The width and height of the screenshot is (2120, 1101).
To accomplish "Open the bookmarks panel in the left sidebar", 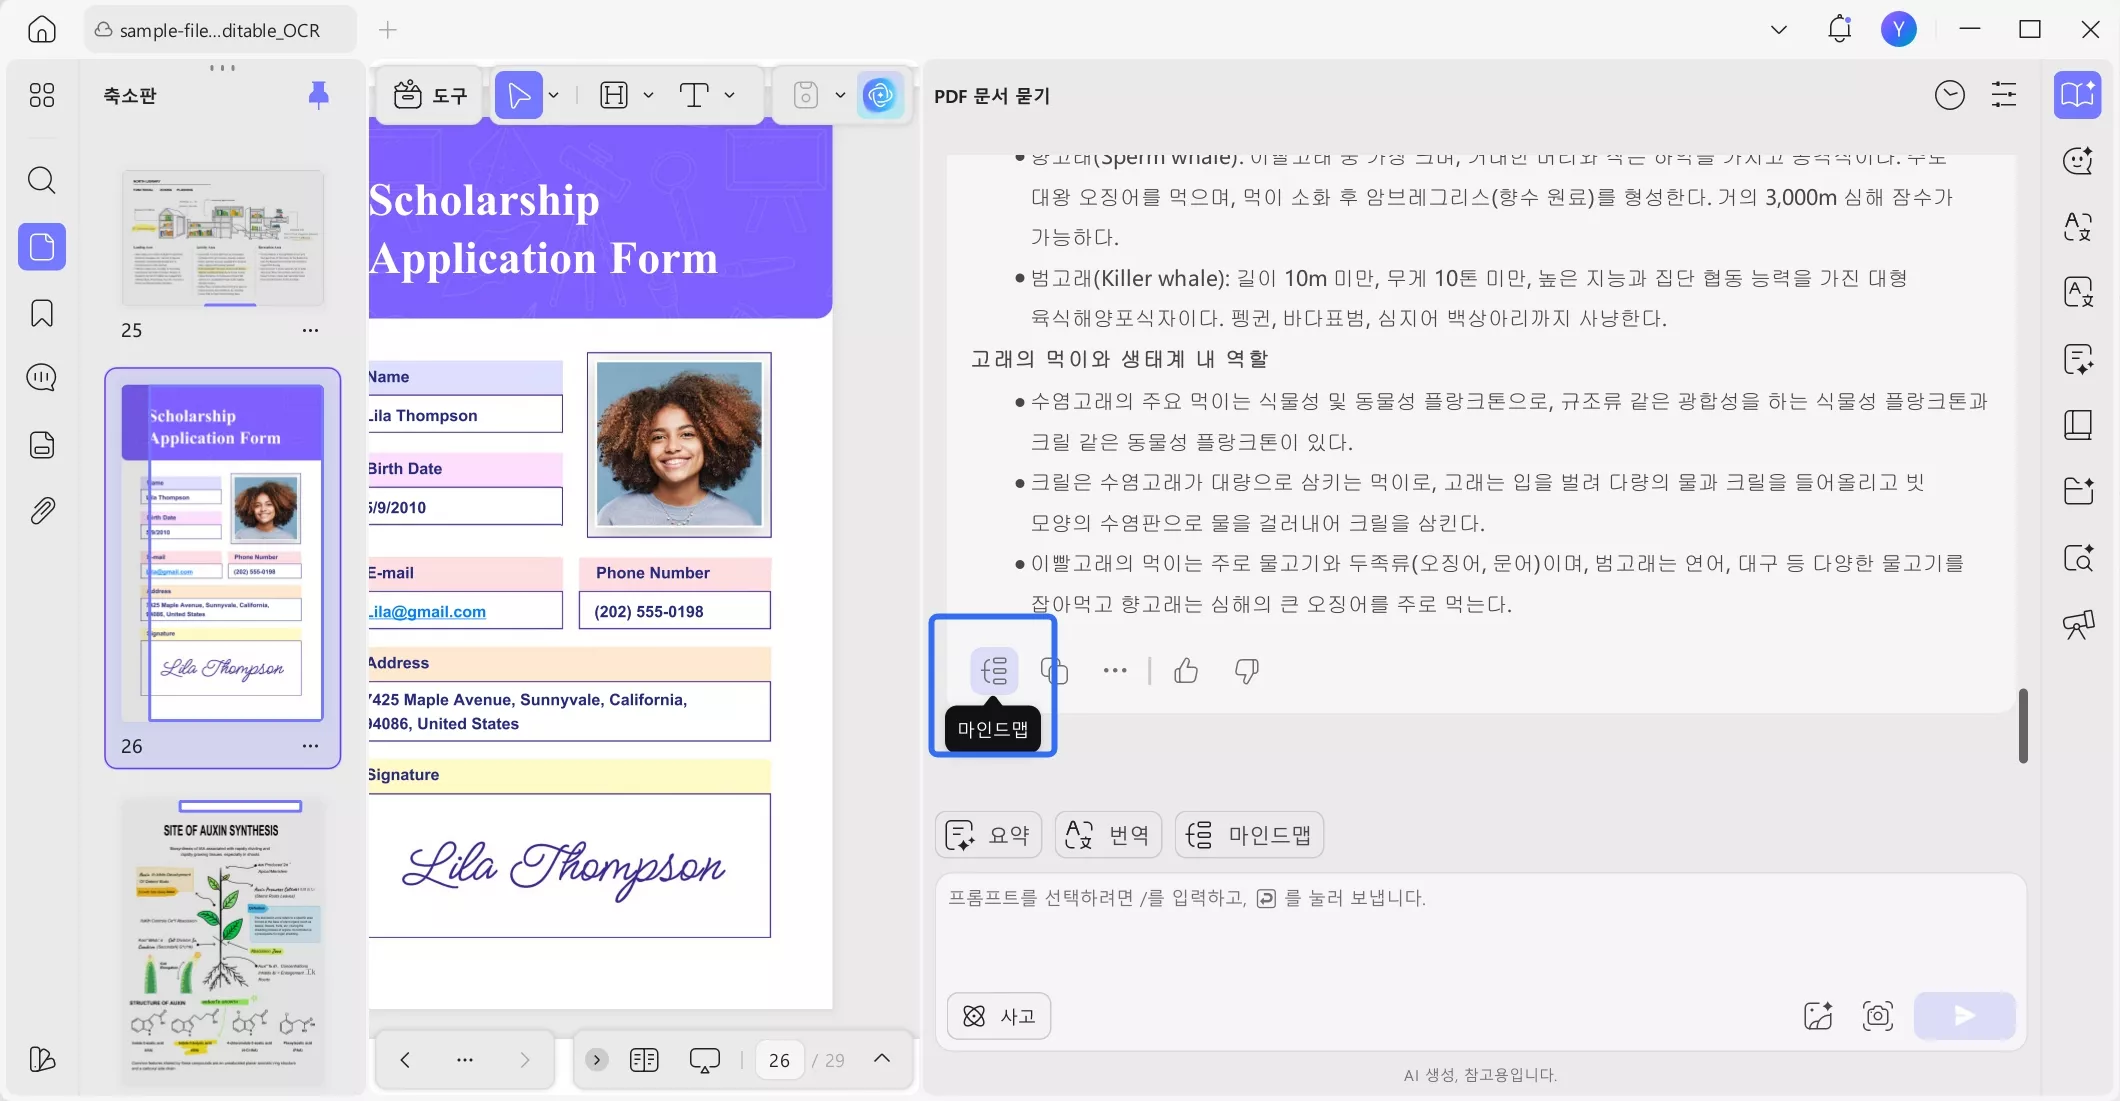I will [x=42, y=313].
